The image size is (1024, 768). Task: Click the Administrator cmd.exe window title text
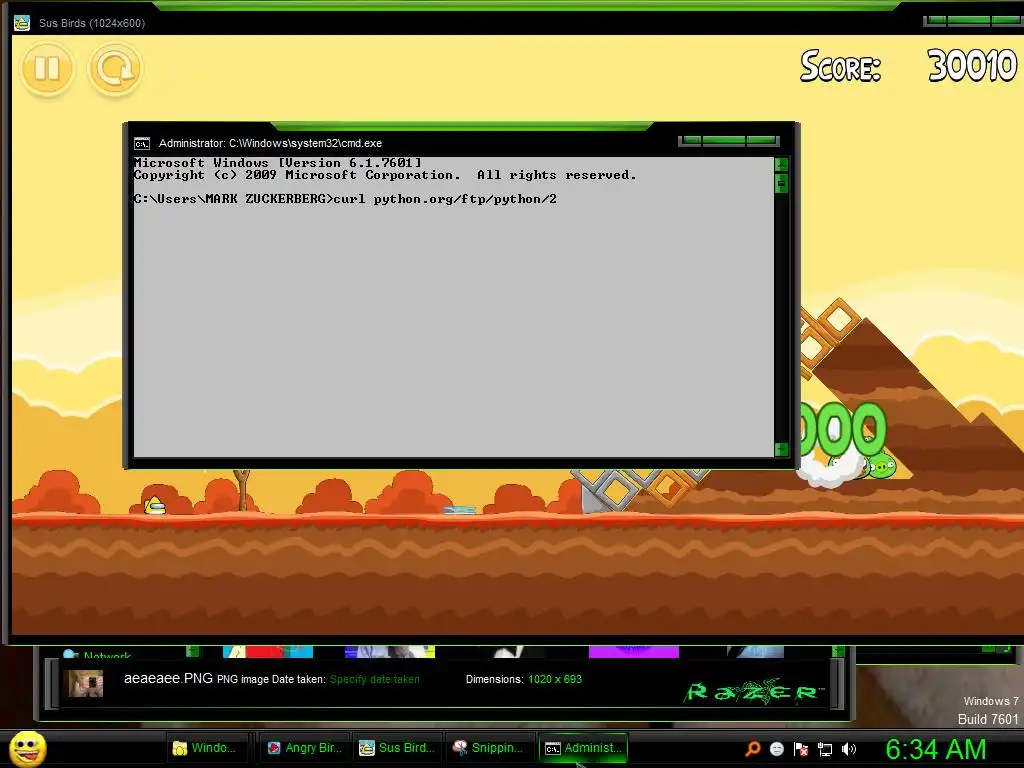270,143
